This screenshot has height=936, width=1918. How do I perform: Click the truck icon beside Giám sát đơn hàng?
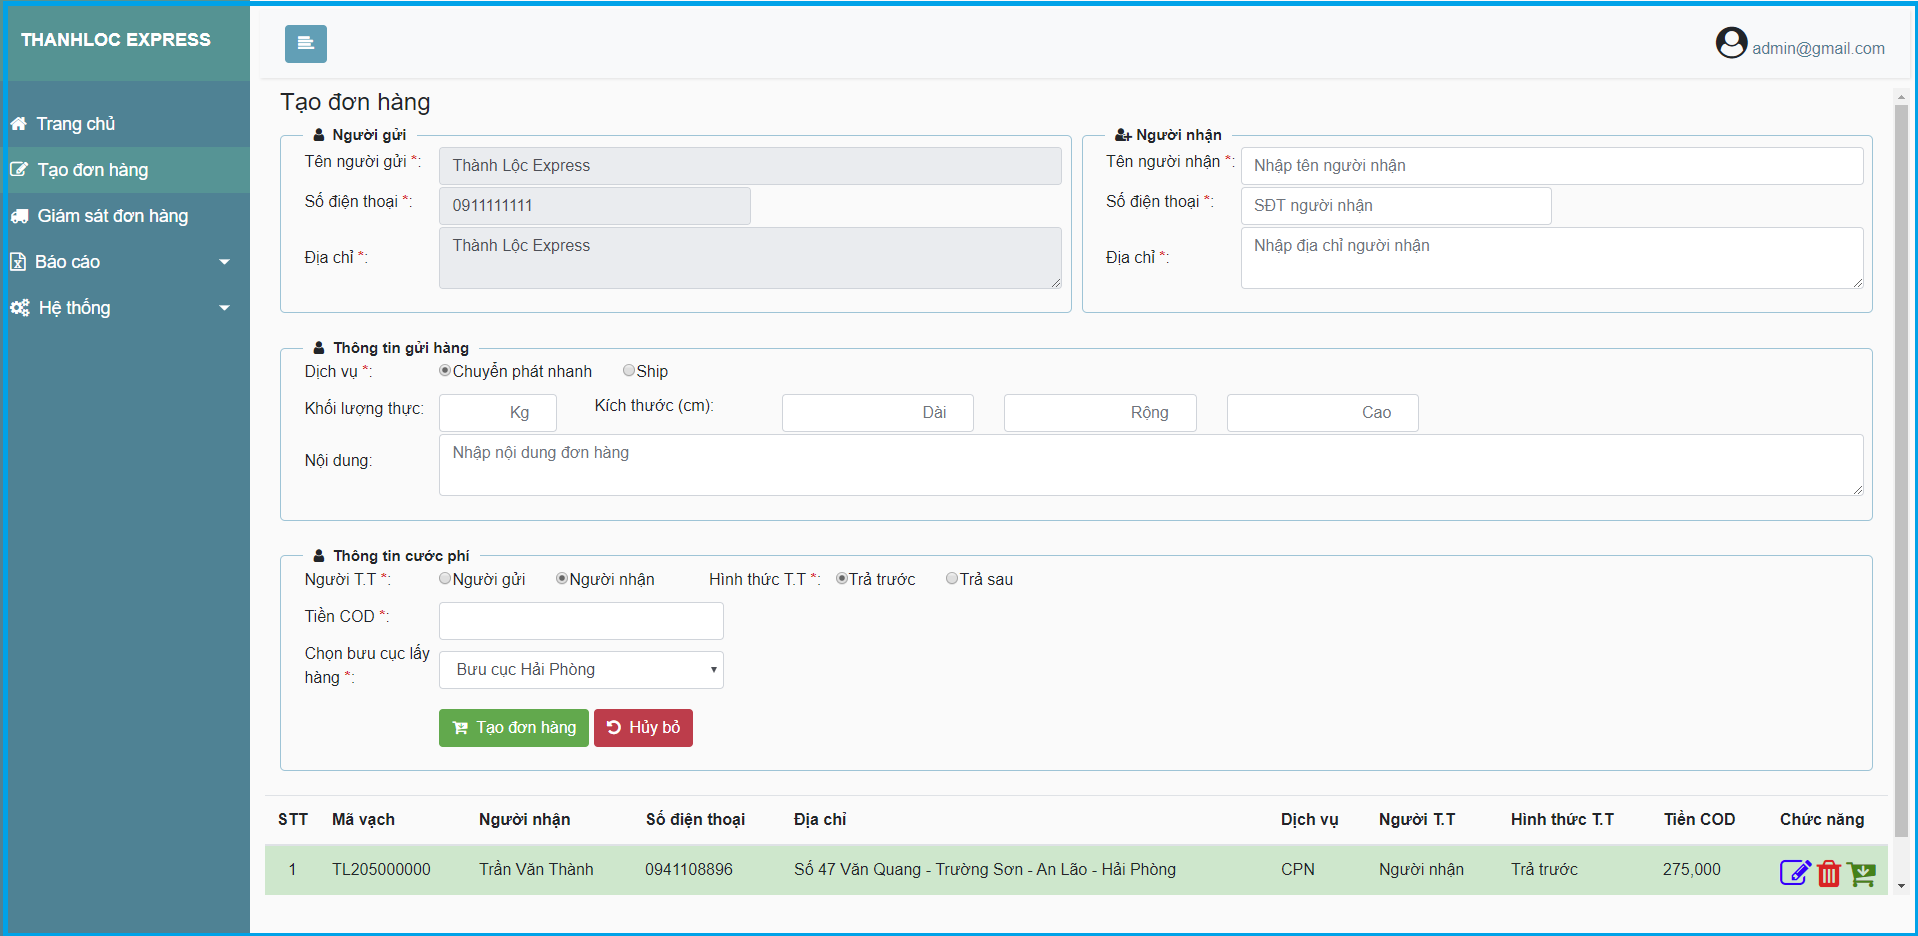coord(19,216)
